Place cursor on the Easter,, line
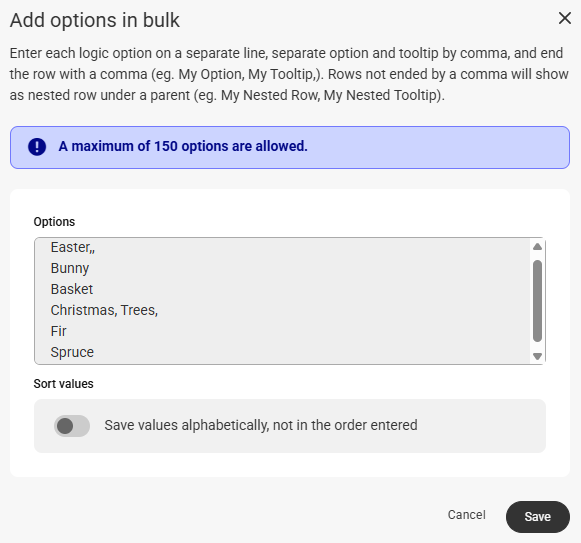Image resolution: width=581 pixels, height=543 pixels. [x=73, y=247]
